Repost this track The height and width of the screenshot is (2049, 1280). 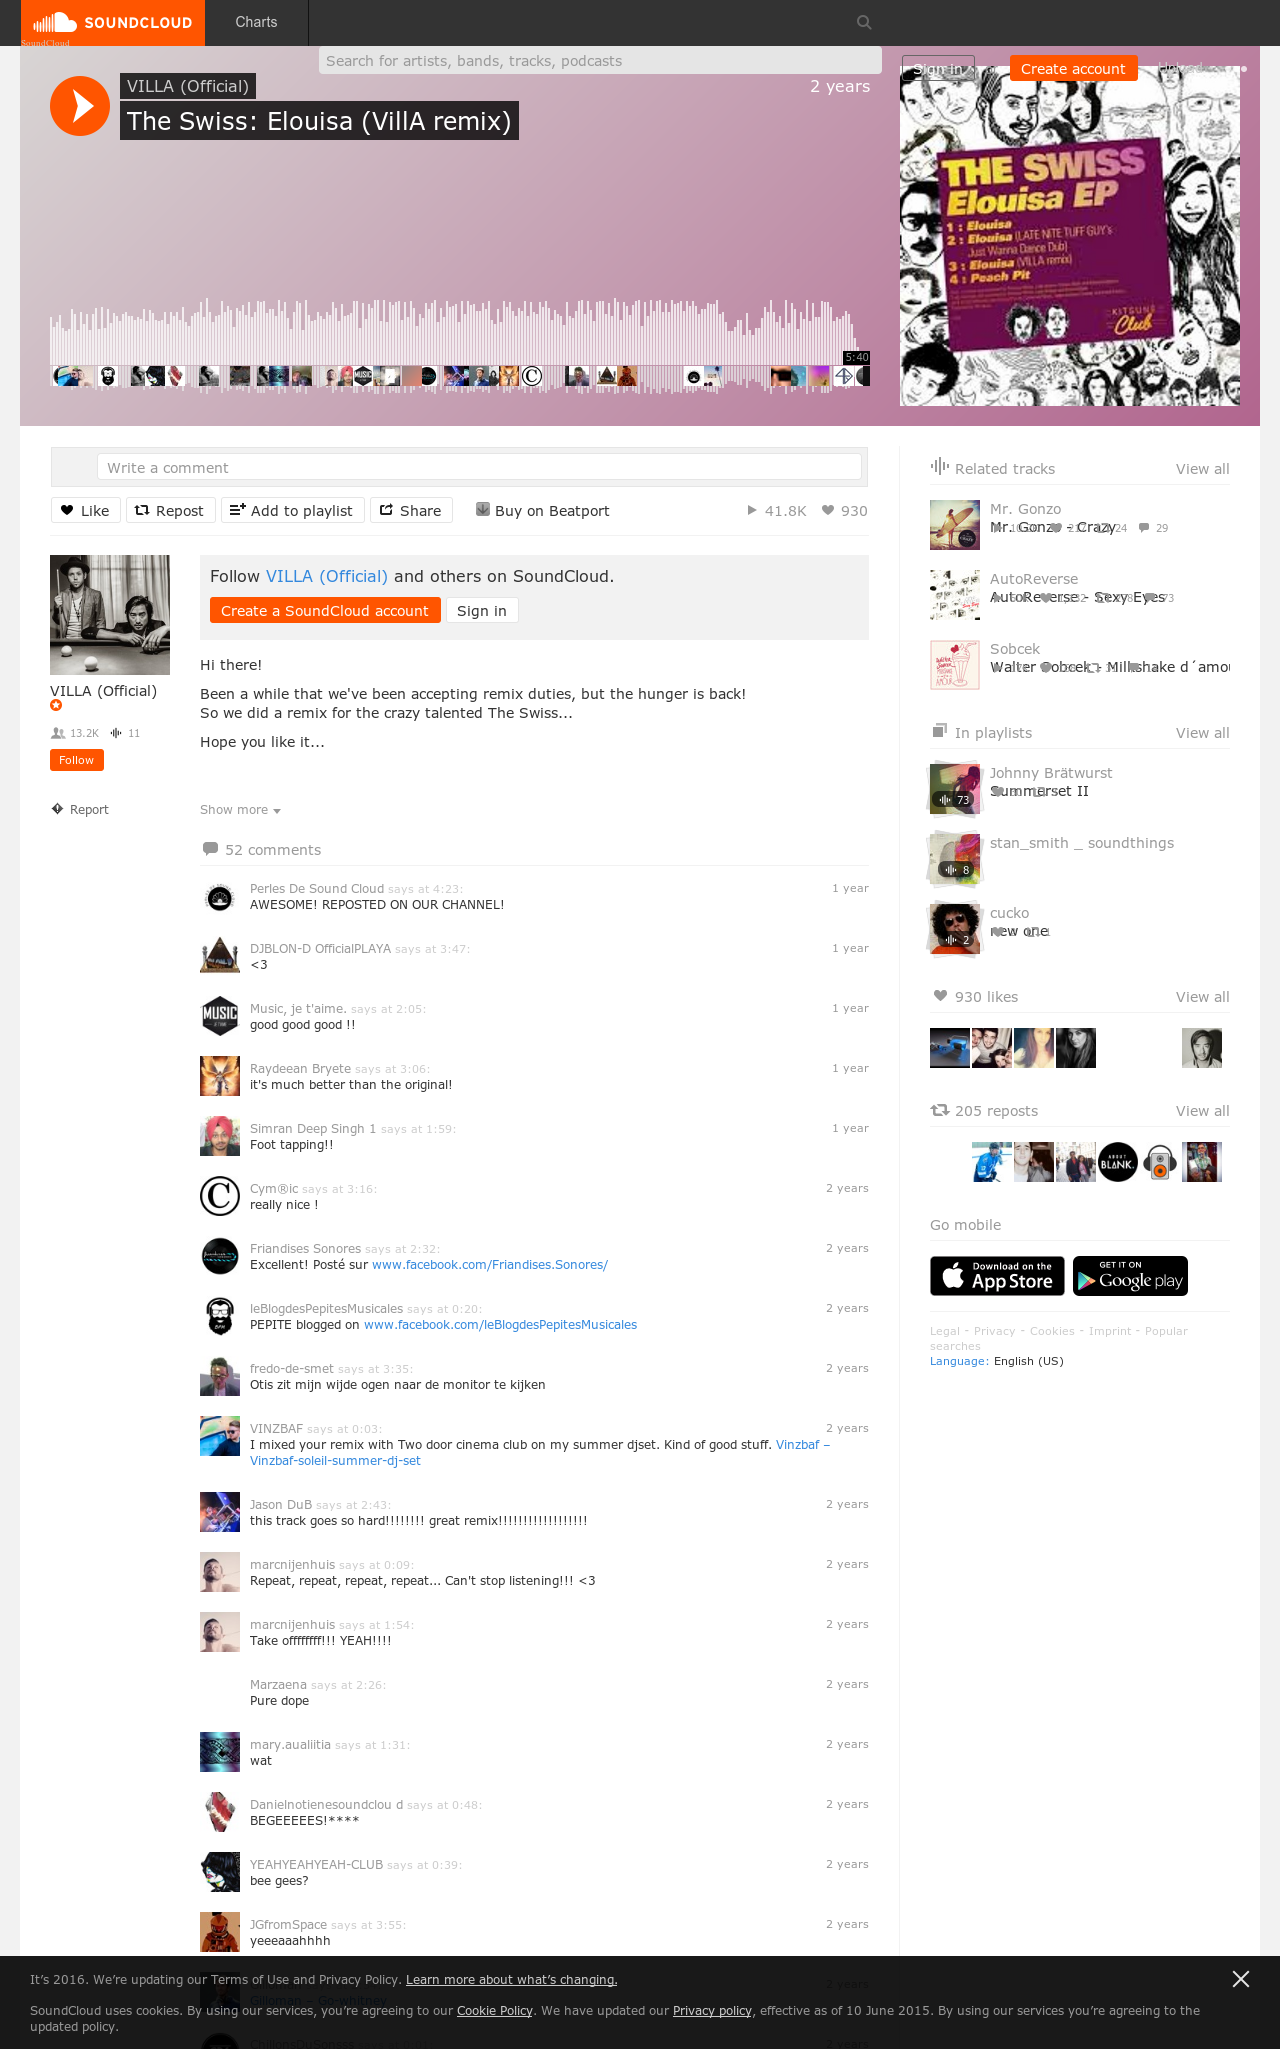170,510
